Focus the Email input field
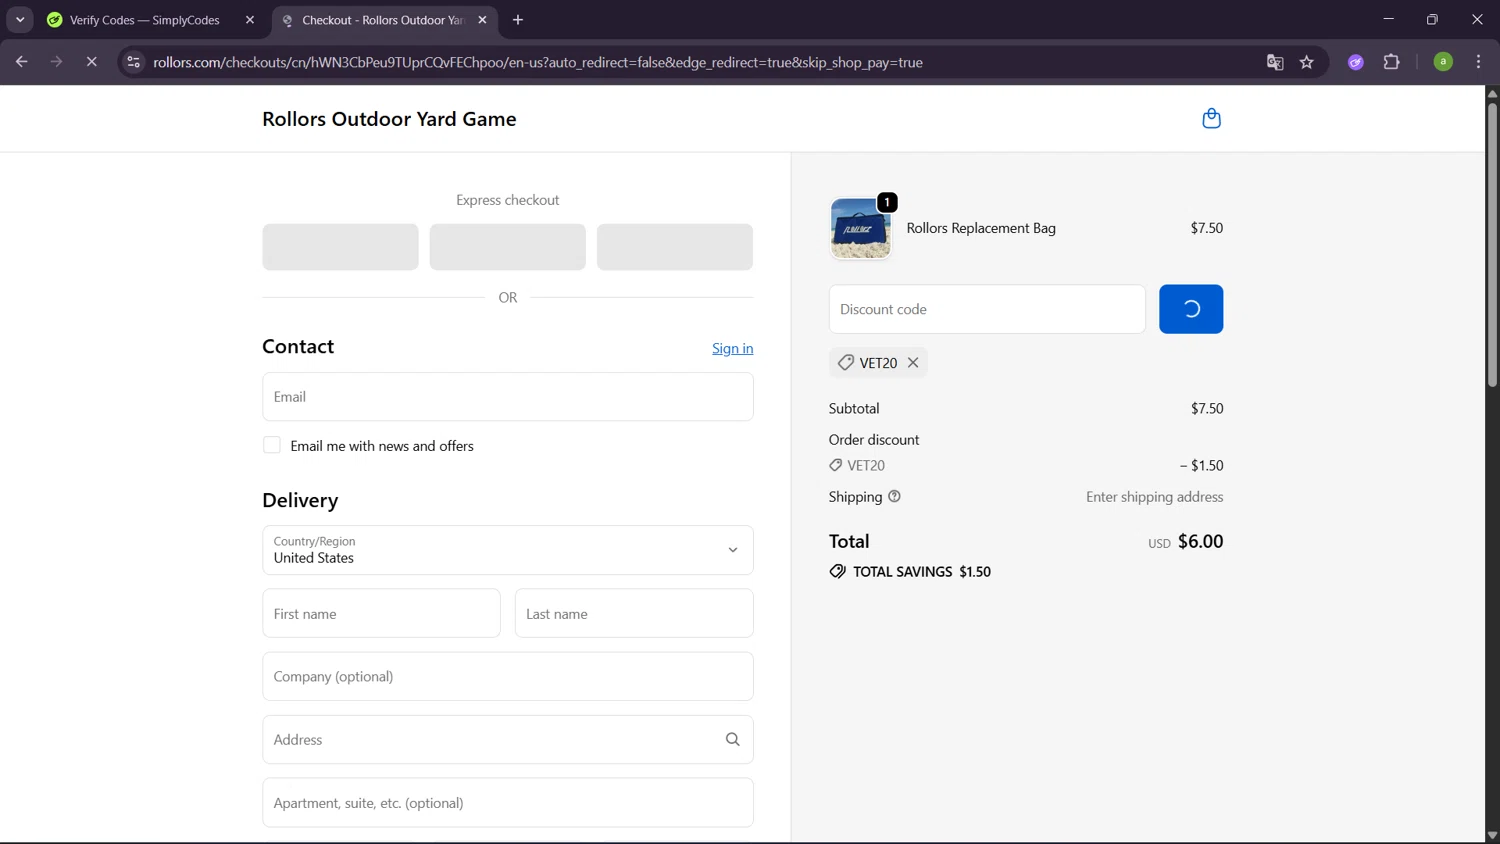1500x844 pixels. [x=508, y=397]
